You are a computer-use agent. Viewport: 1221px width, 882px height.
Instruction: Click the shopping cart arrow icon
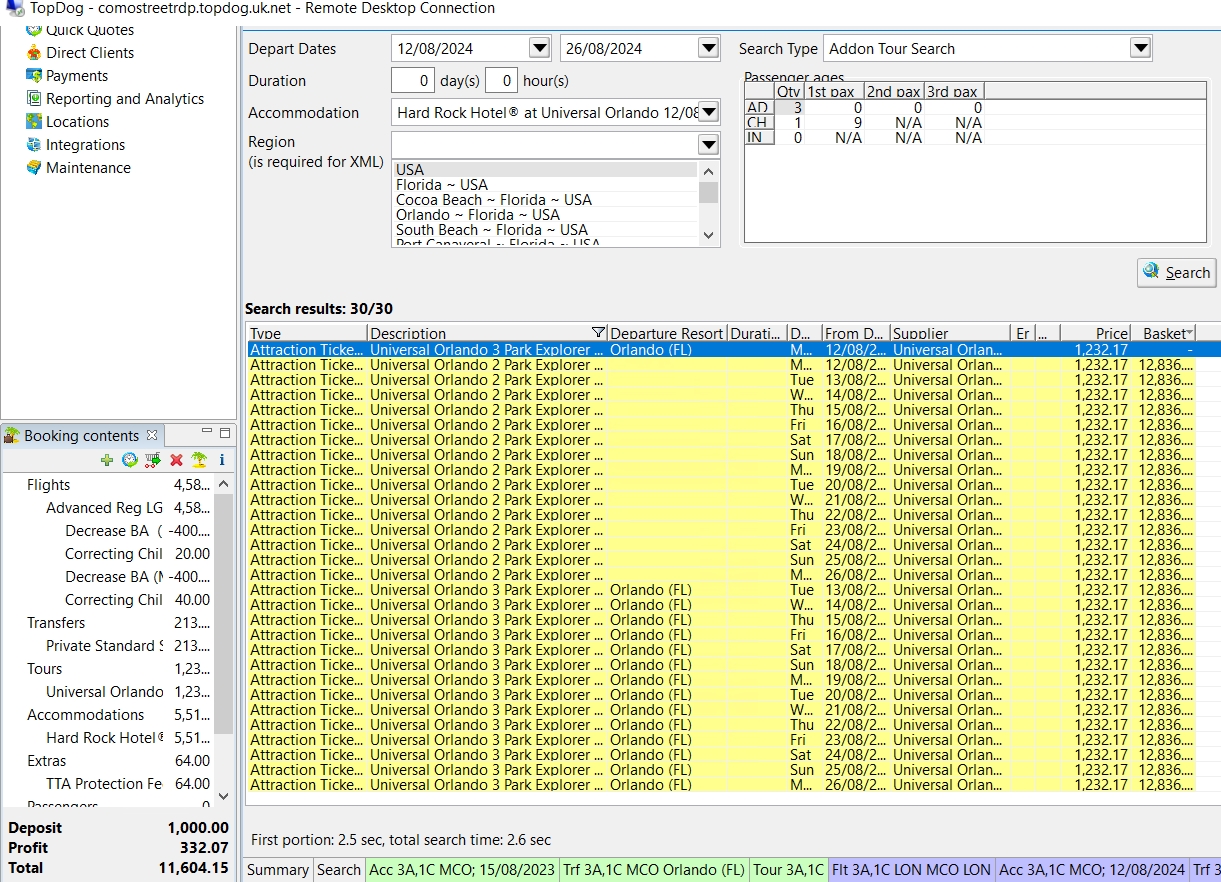click(x=153, y=460)
